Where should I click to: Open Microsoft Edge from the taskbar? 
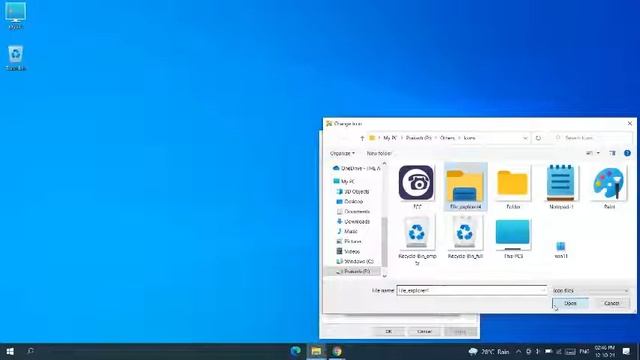(296, 351)
